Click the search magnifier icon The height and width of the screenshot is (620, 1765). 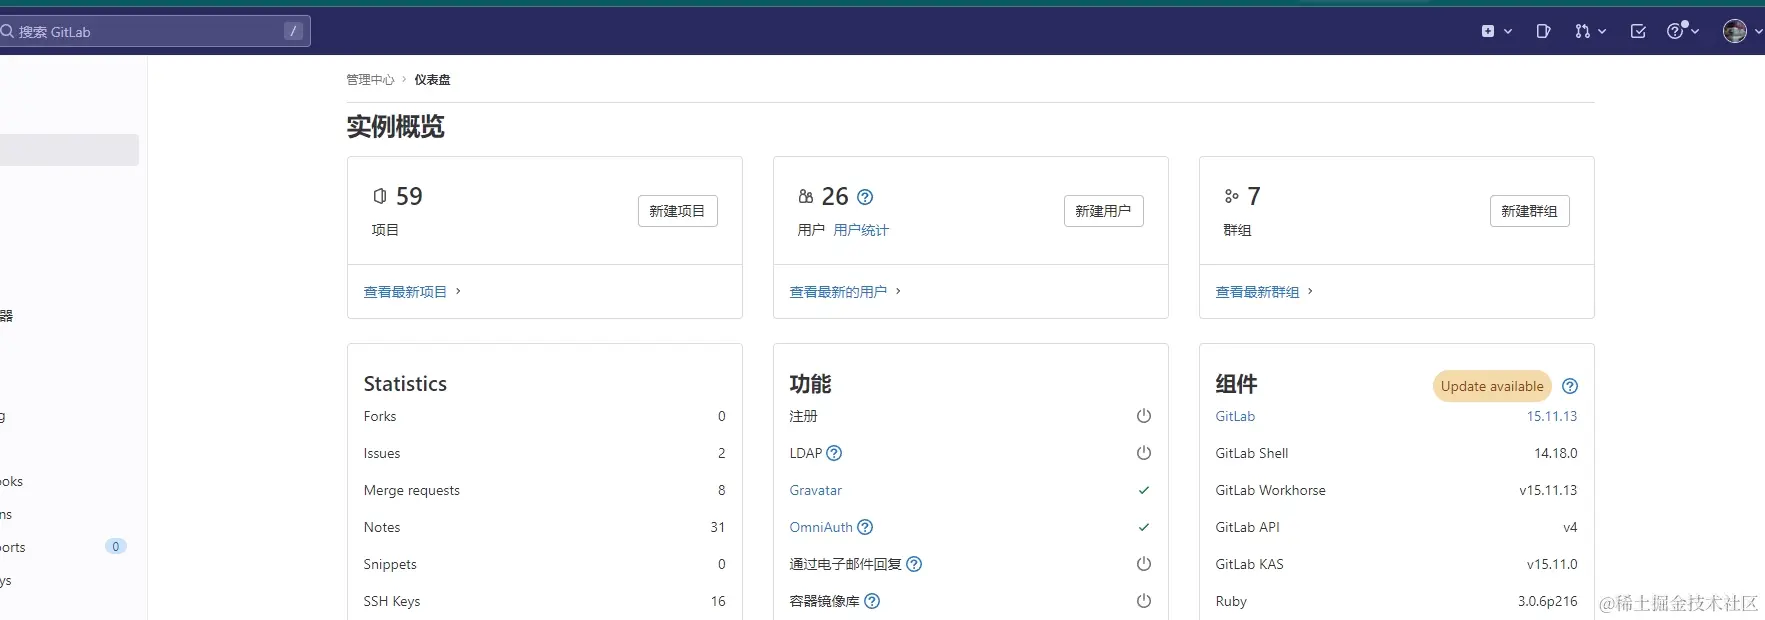pos(7,31)
